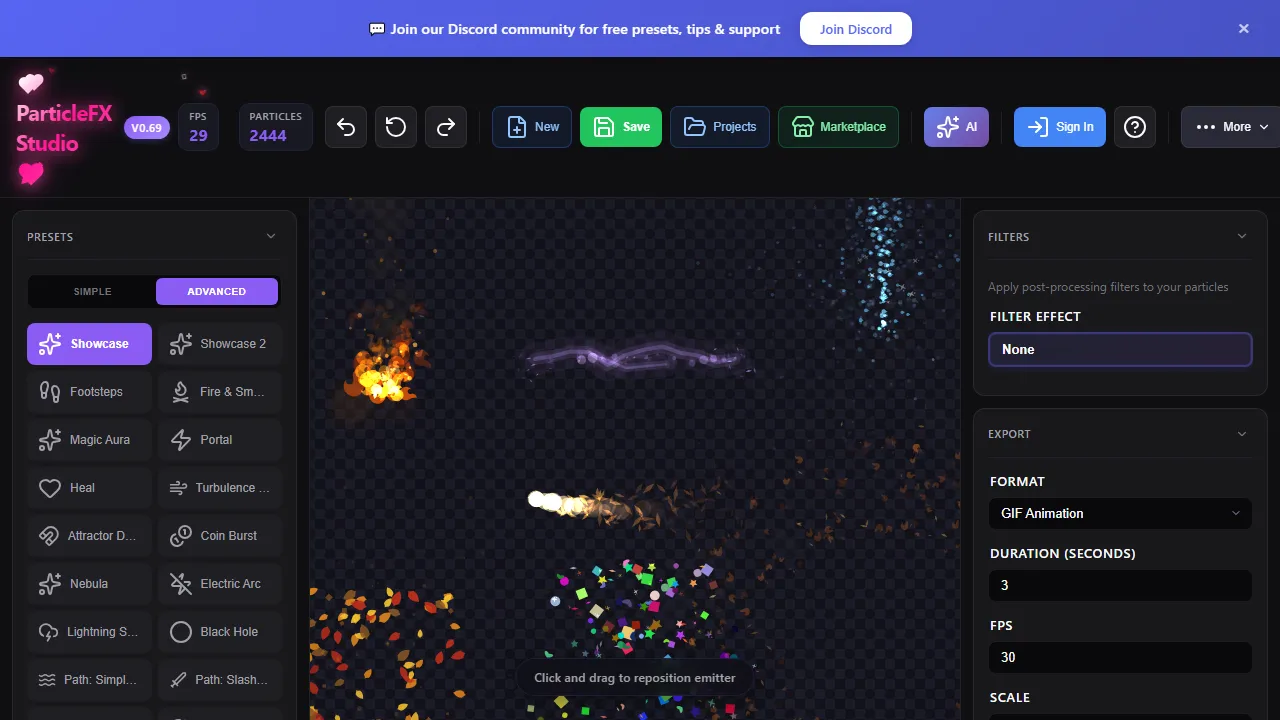
Task: Open the Fire & Smoke preset
Action: [x=219, y=391]
